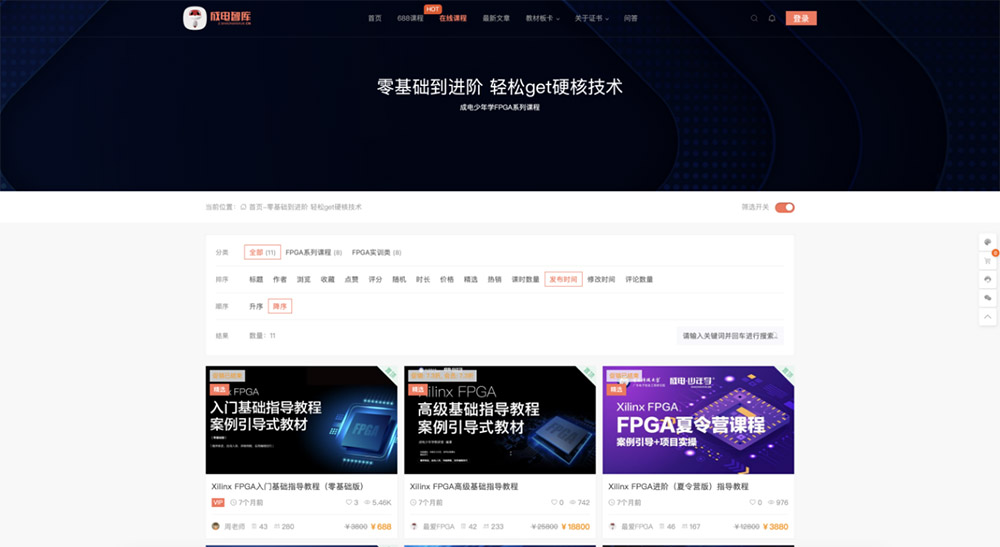Image resolution: width=1000 pixels, height=547 pixels.
Task: Select 降序 descending order
Action: [280, 307]
